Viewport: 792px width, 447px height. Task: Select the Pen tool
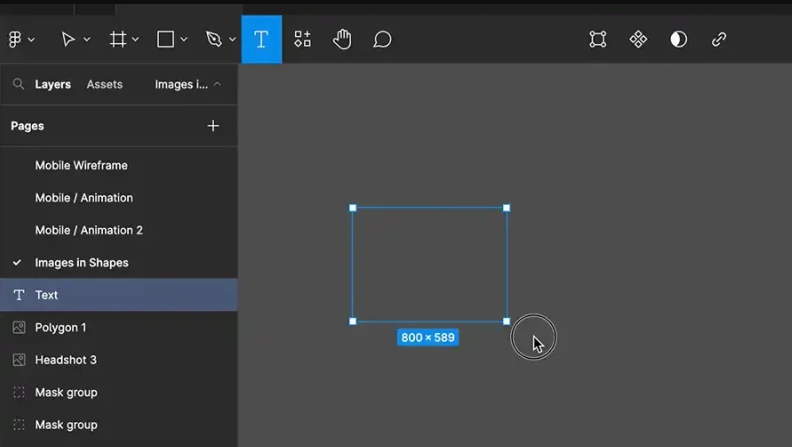tap(214, 39)
